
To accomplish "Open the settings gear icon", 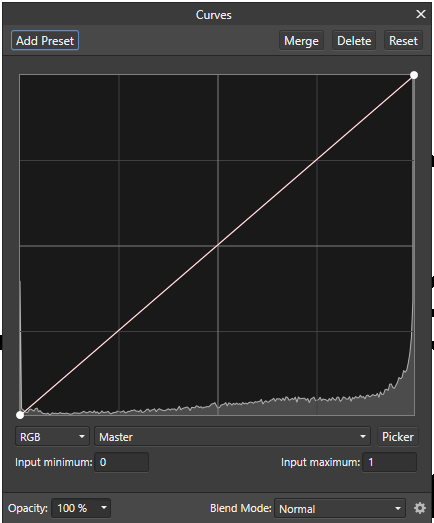I will click(420, 508).
